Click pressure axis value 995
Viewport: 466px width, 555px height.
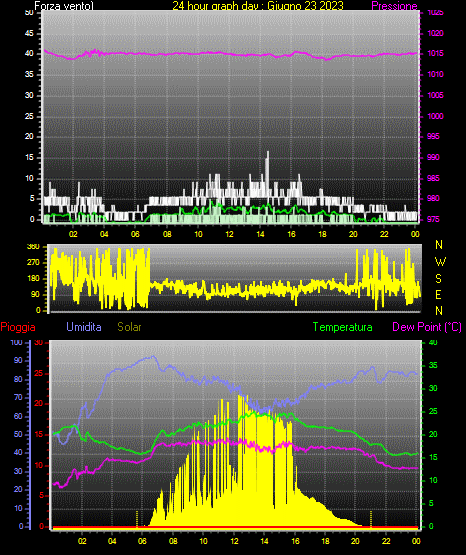[433, 136]
